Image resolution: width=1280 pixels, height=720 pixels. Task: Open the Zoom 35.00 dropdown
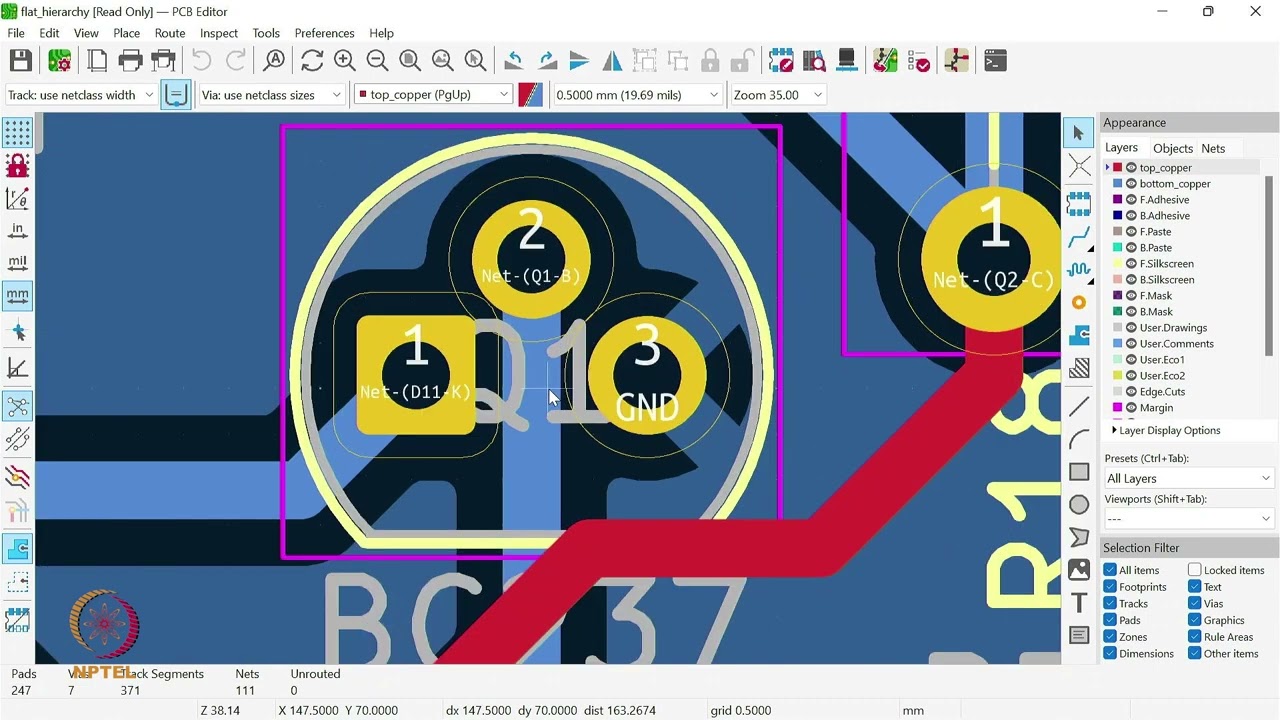(777, 95)
